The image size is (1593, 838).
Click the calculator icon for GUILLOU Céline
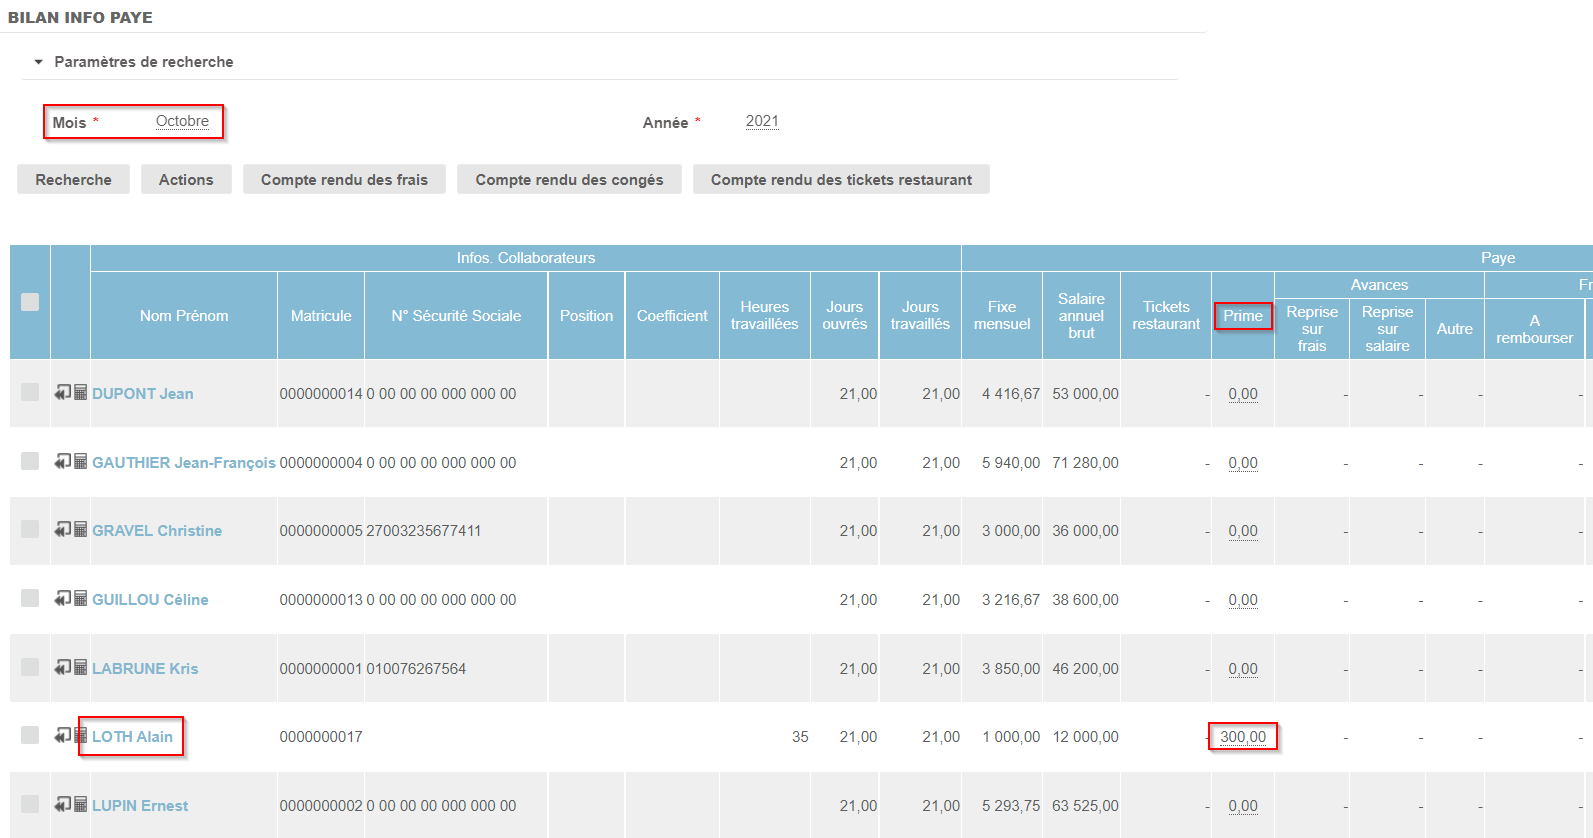(x=81, y=598)
